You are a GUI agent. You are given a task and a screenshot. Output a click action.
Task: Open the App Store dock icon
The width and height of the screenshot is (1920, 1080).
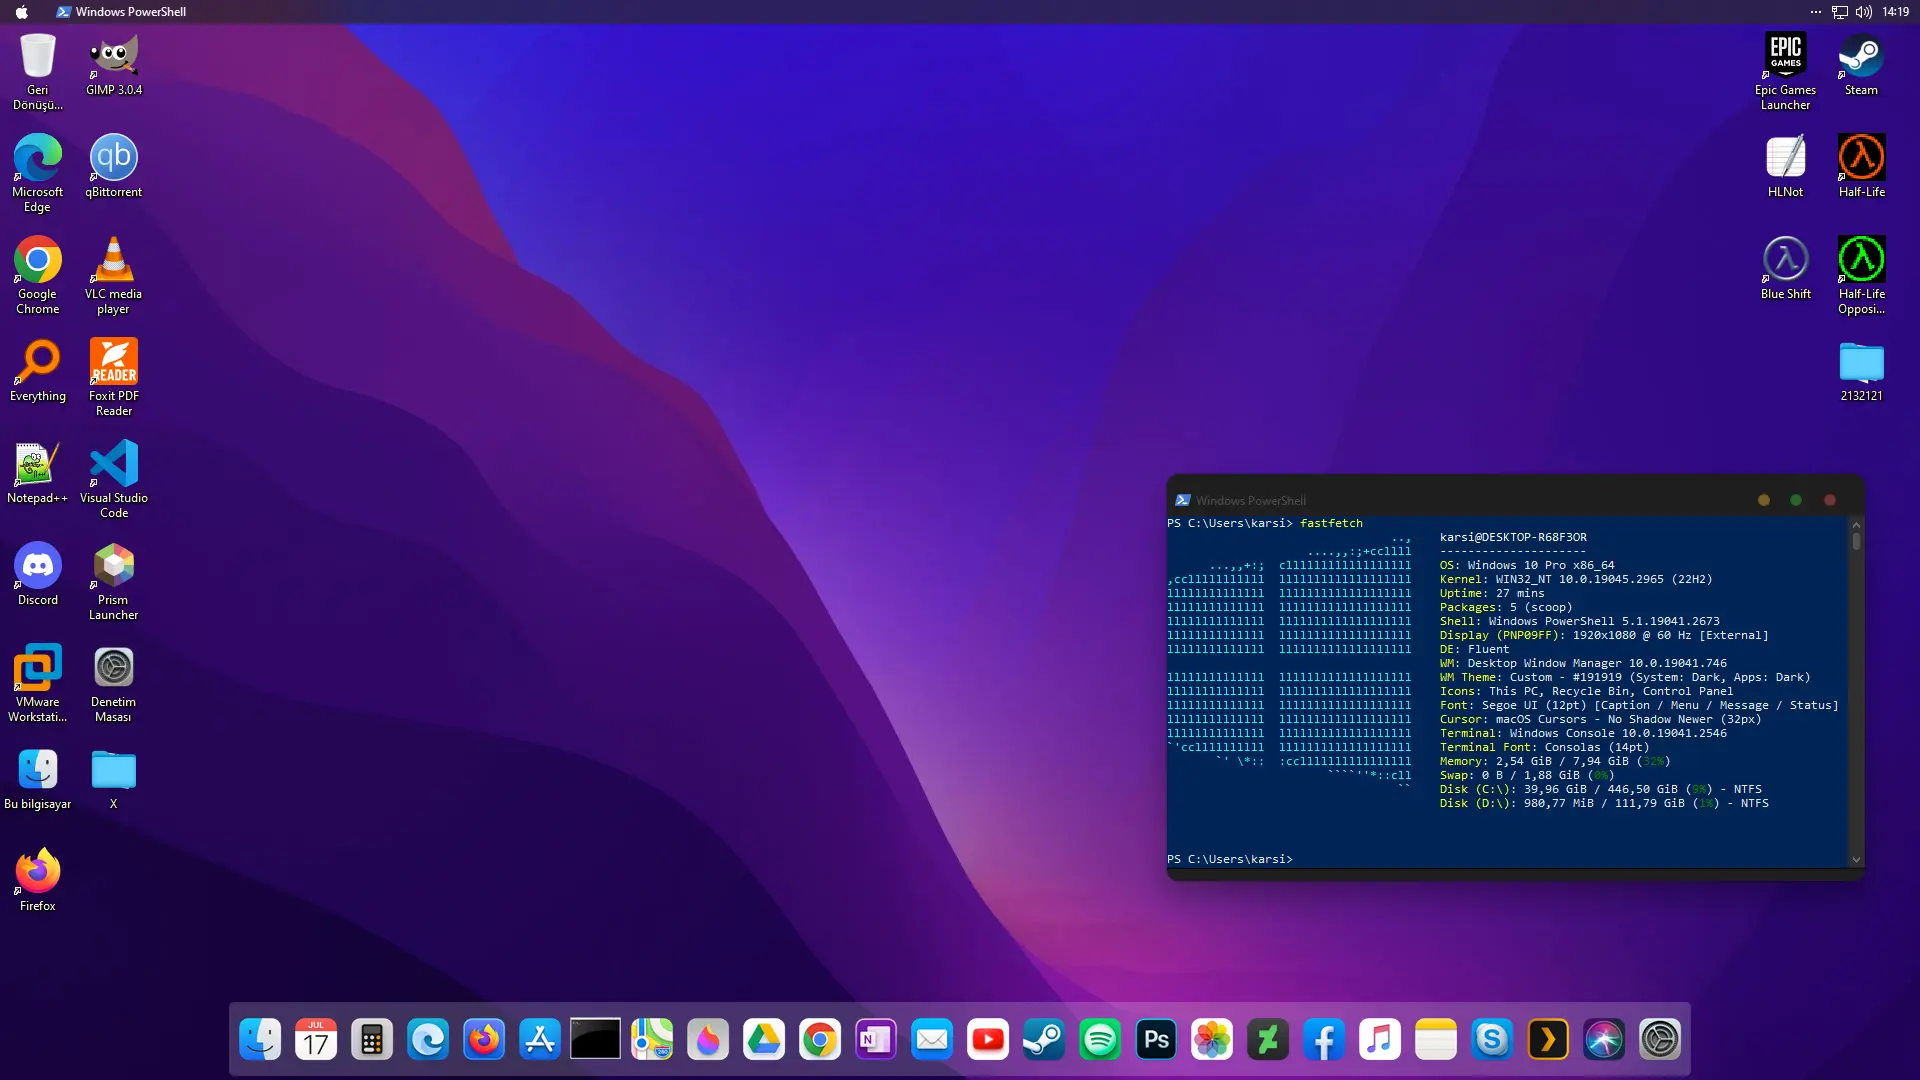point(540,1040)
